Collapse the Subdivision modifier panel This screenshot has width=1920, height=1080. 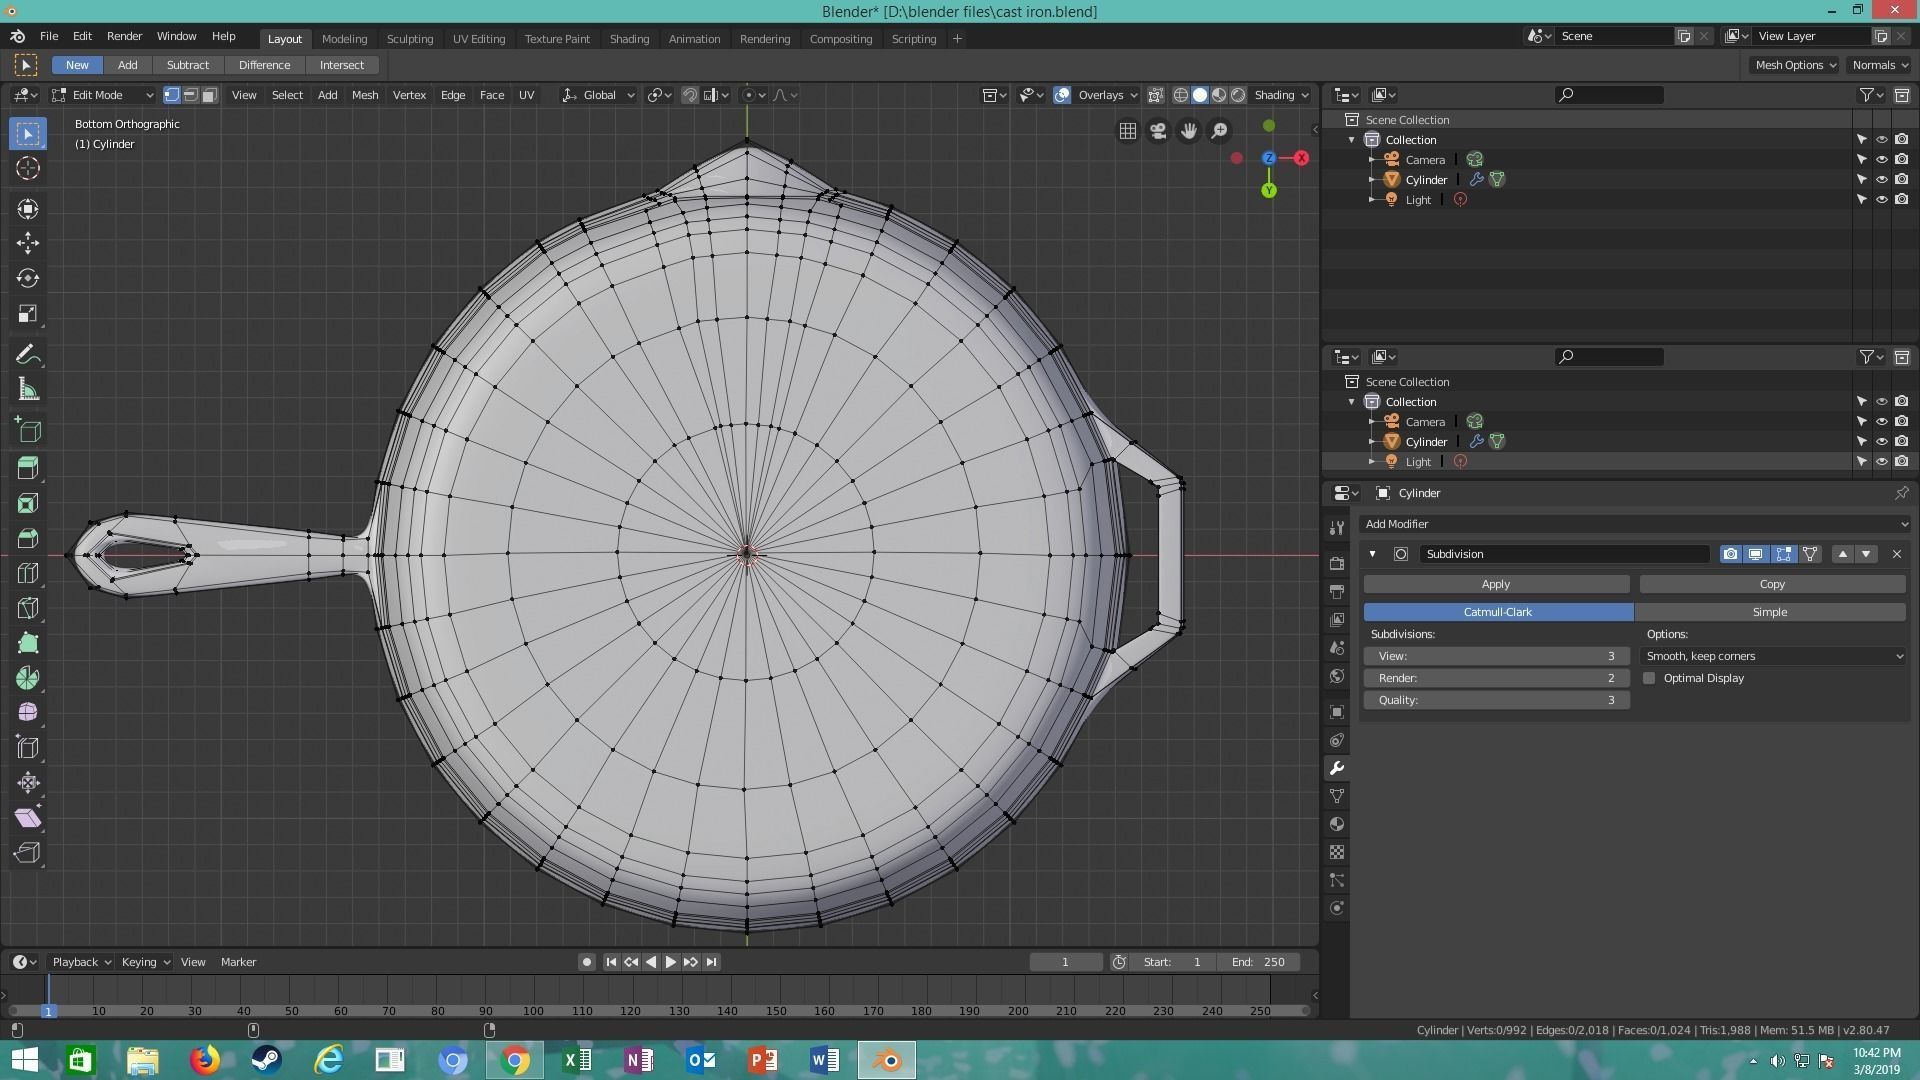1372,554
